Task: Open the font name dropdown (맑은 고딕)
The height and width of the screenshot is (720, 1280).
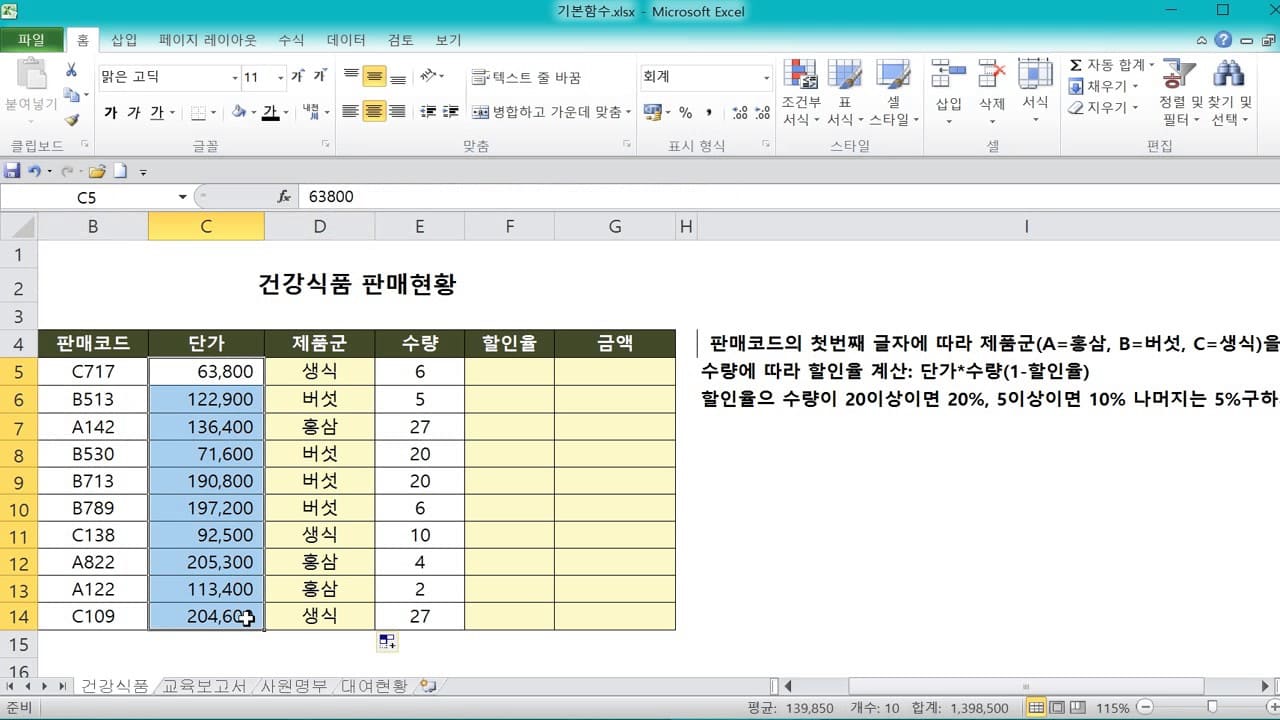Action: [235, 77]
